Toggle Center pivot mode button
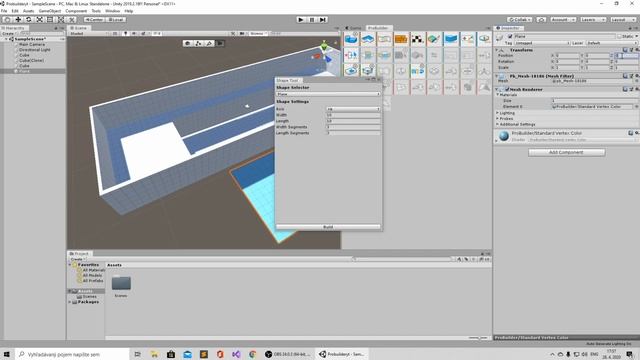 pos(94,20)
